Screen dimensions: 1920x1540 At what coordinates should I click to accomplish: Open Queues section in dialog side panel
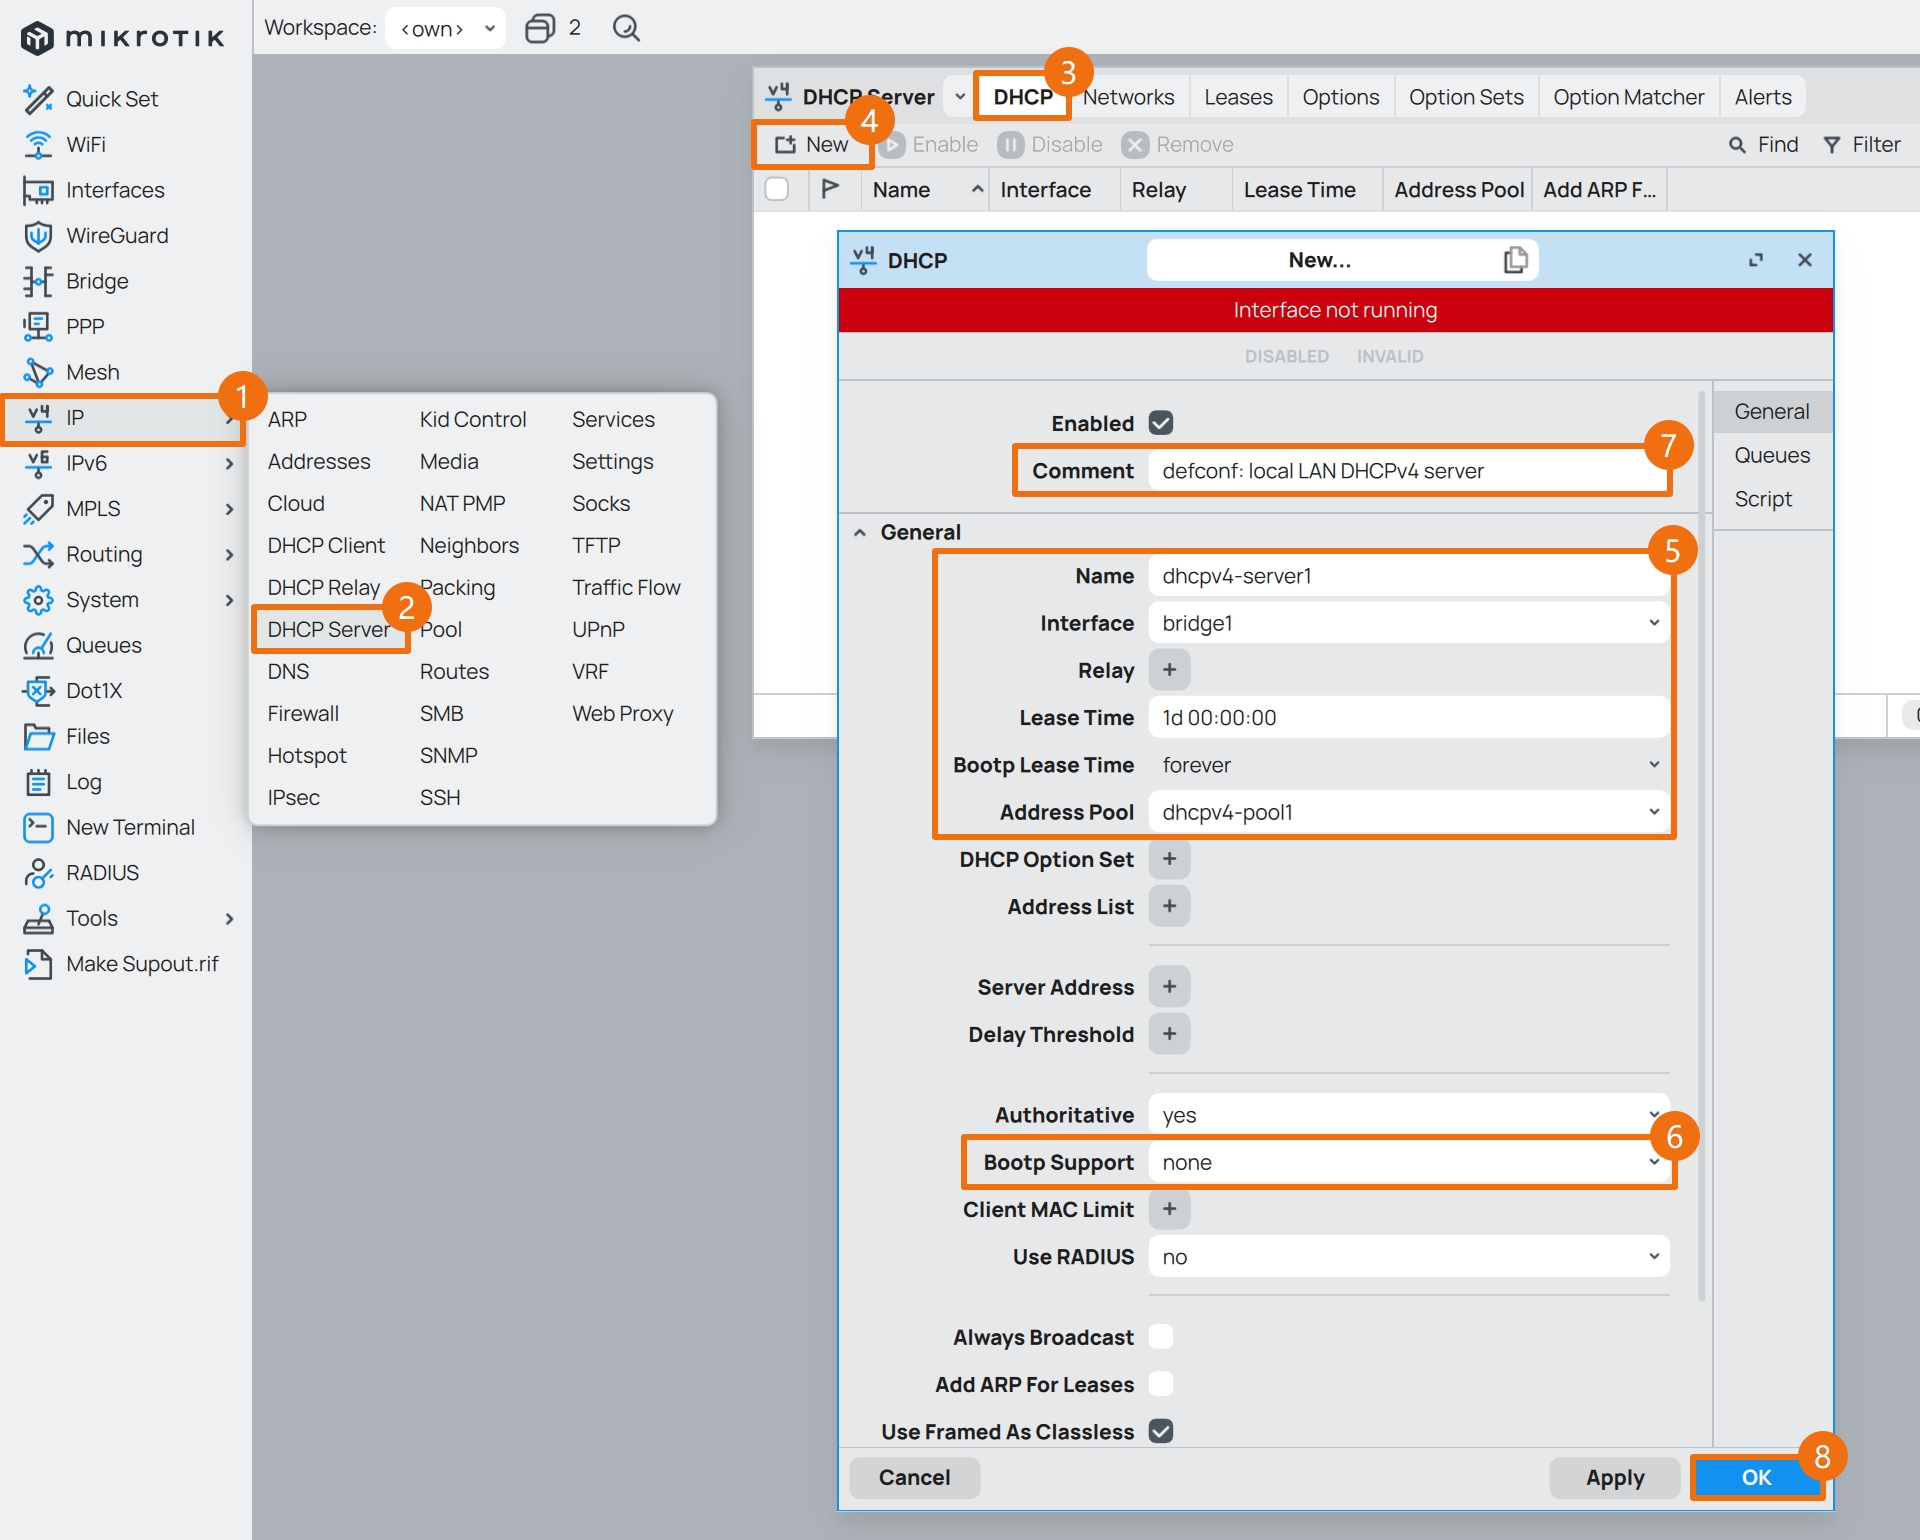pos(1772,455)
